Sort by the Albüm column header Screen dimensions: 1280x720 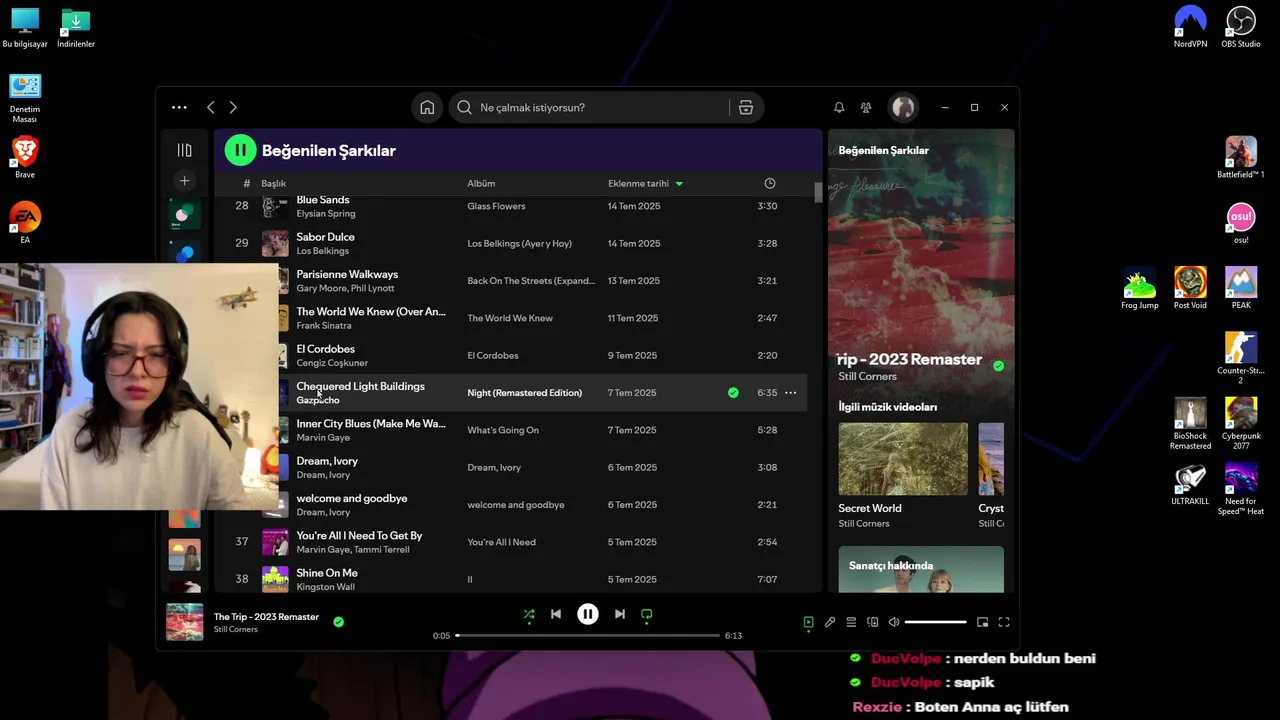click(x=481, y=183)
